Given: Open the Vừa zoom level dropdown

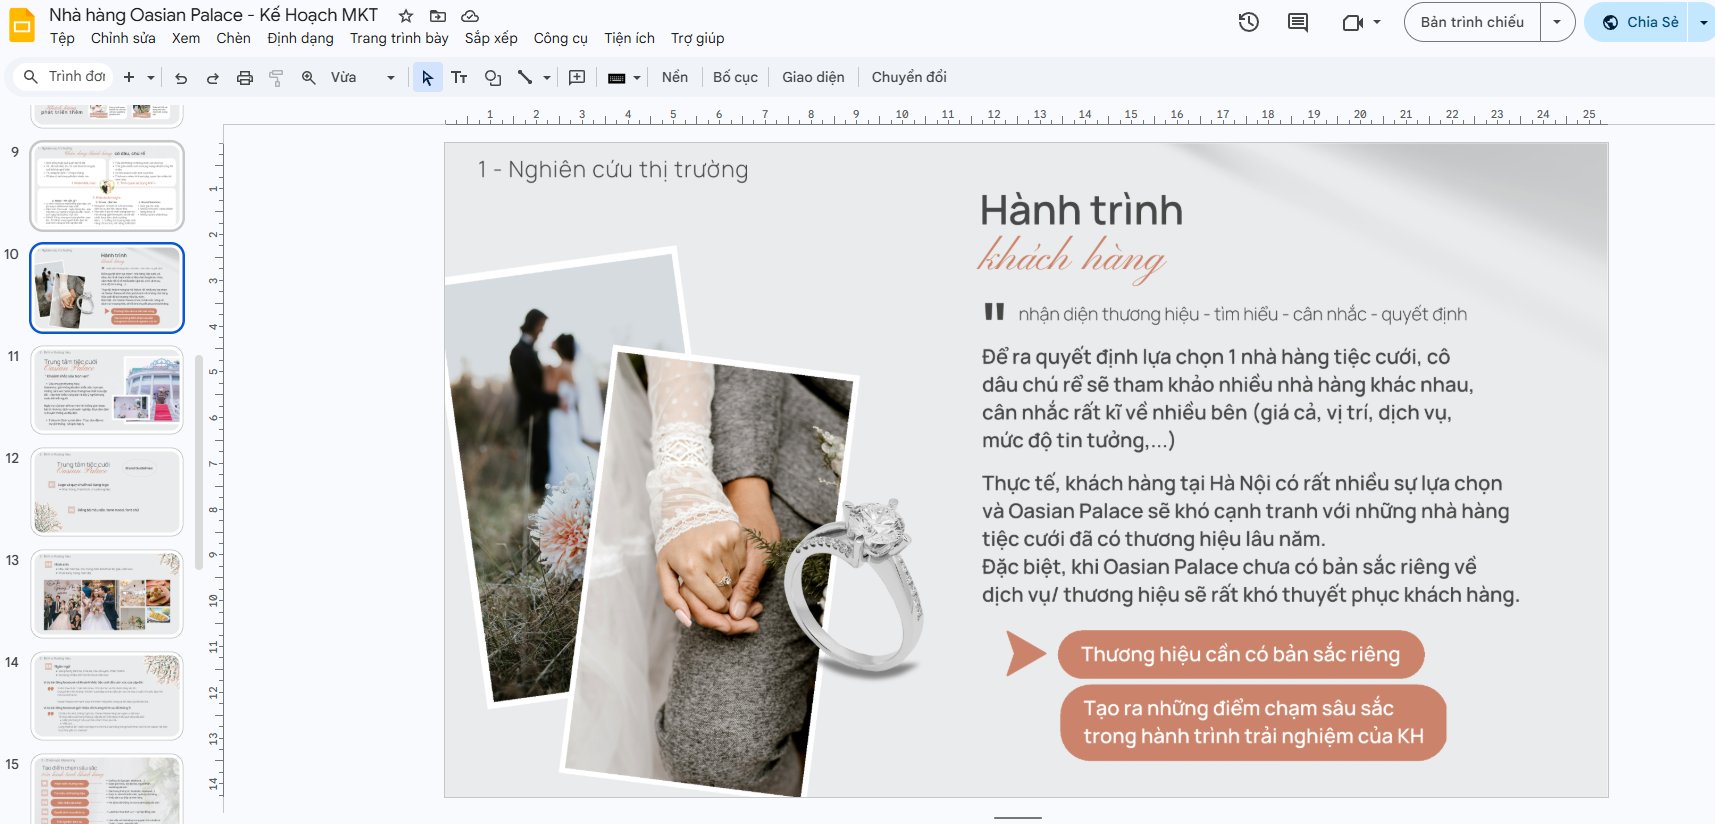Looking at the screenshot, I should click(364, 77).
